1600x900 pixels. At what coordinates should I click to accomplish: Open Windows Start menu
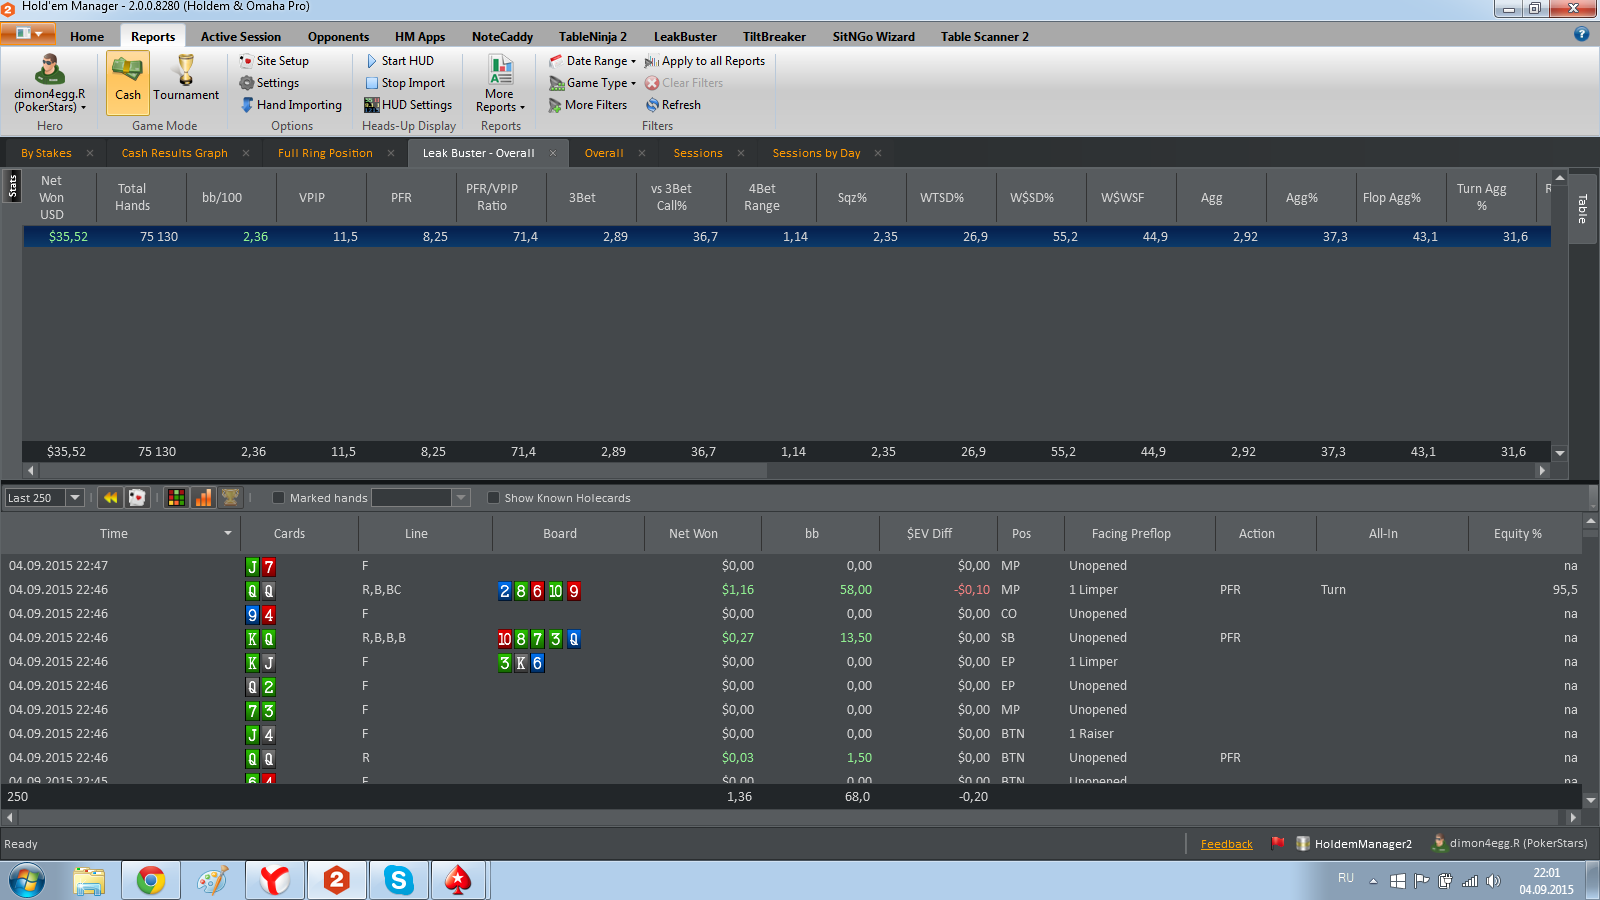point(27,880)
